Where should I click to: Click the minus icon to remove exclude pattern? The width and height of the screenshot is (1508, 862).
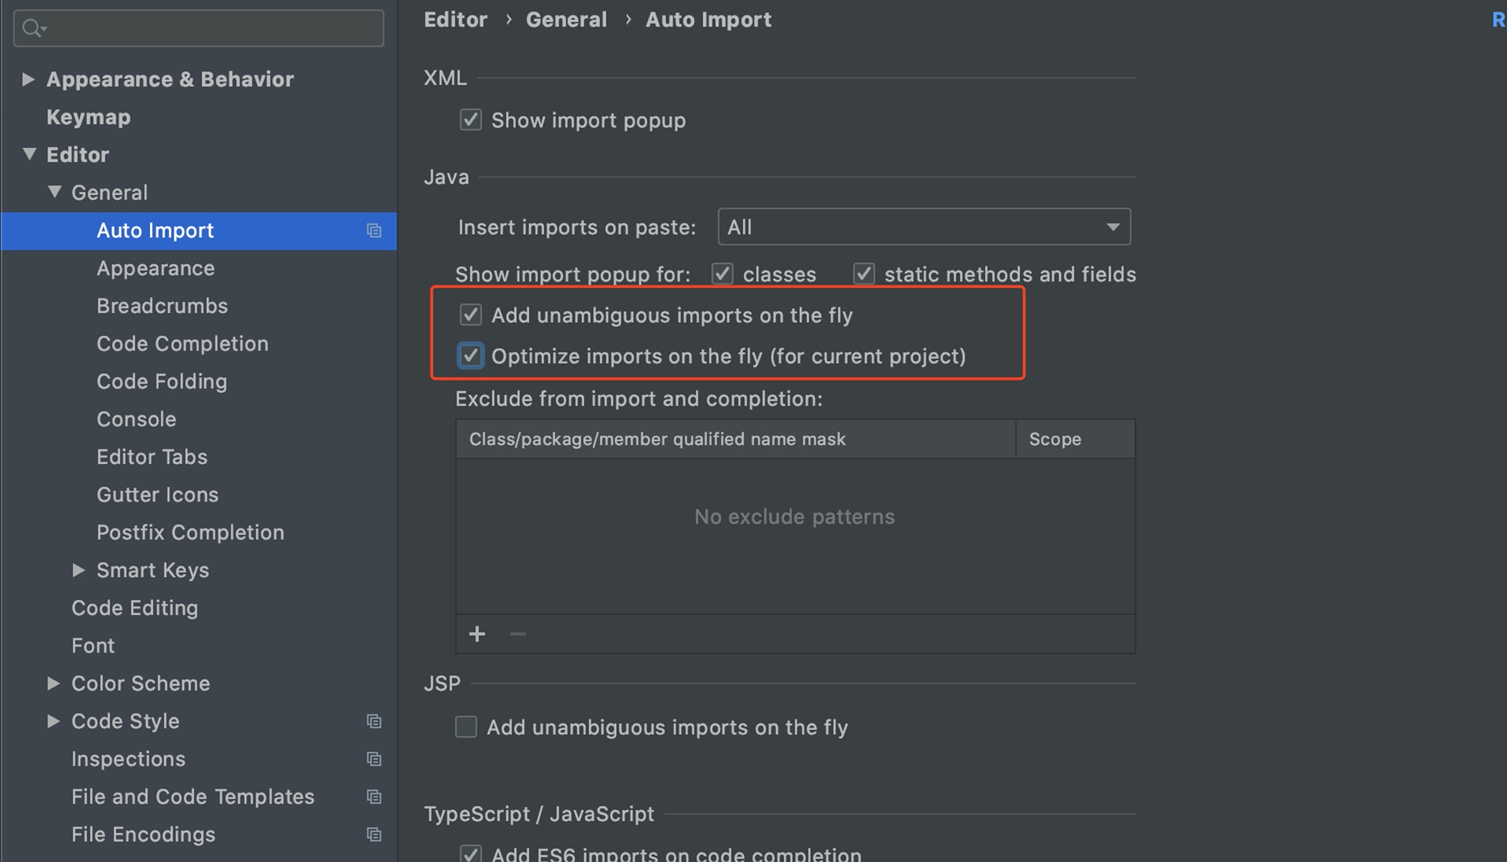518,634
